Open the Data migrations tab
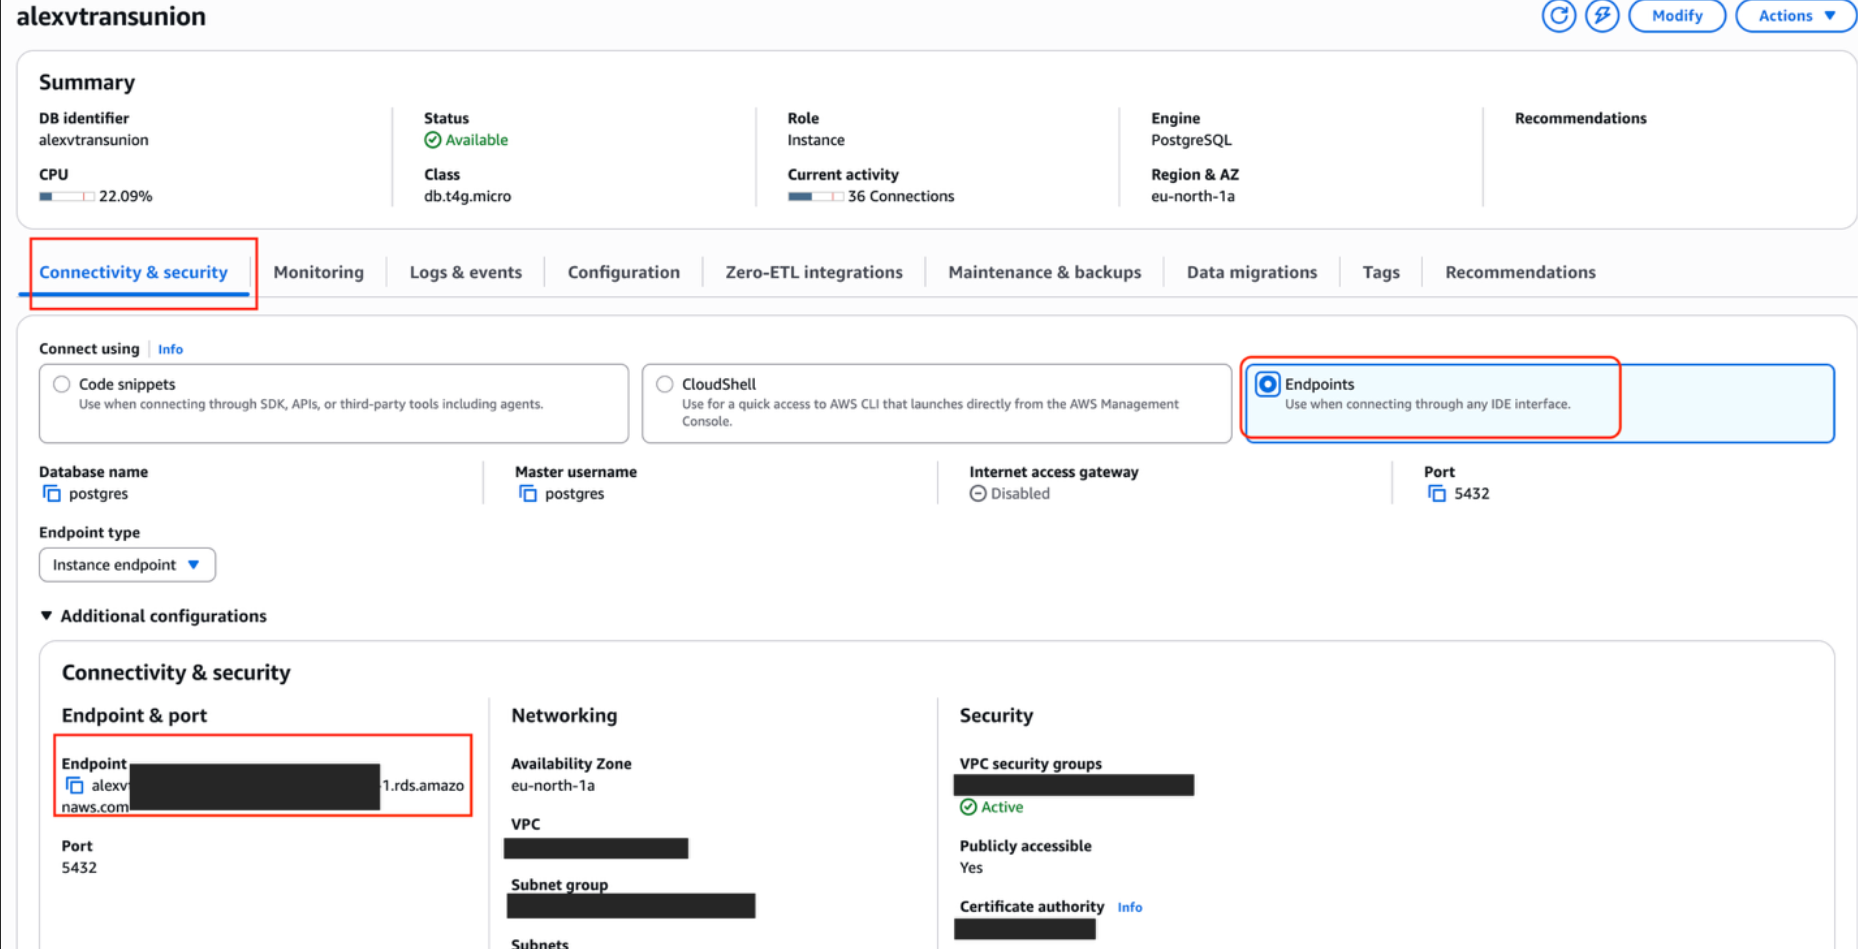The height and width of the screenshot is (949, 1858). [x=1251, y=272]
